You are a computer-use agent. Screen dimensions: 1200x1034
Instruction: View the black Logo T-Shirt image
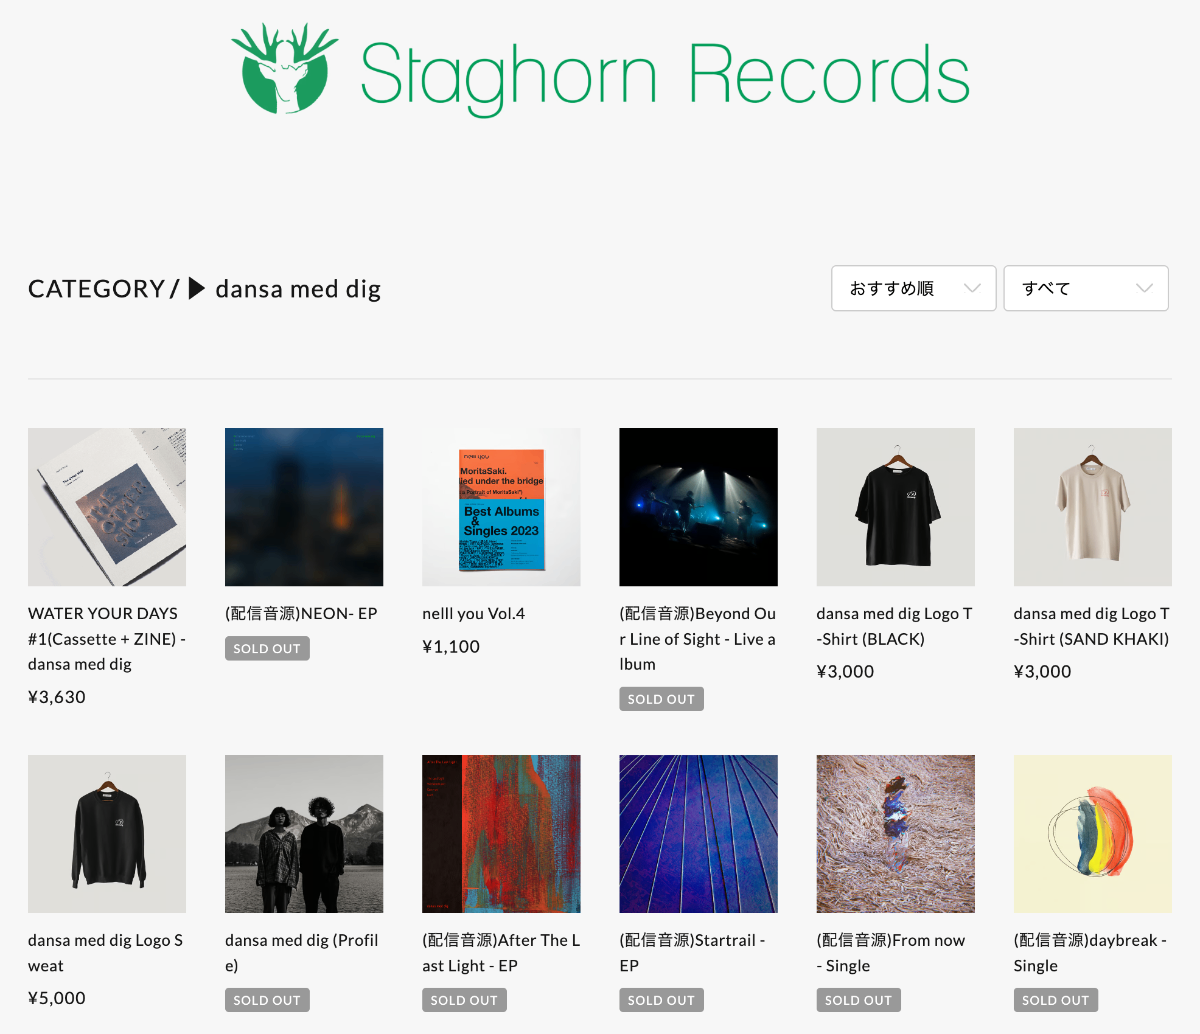click(x=895, y=507)
